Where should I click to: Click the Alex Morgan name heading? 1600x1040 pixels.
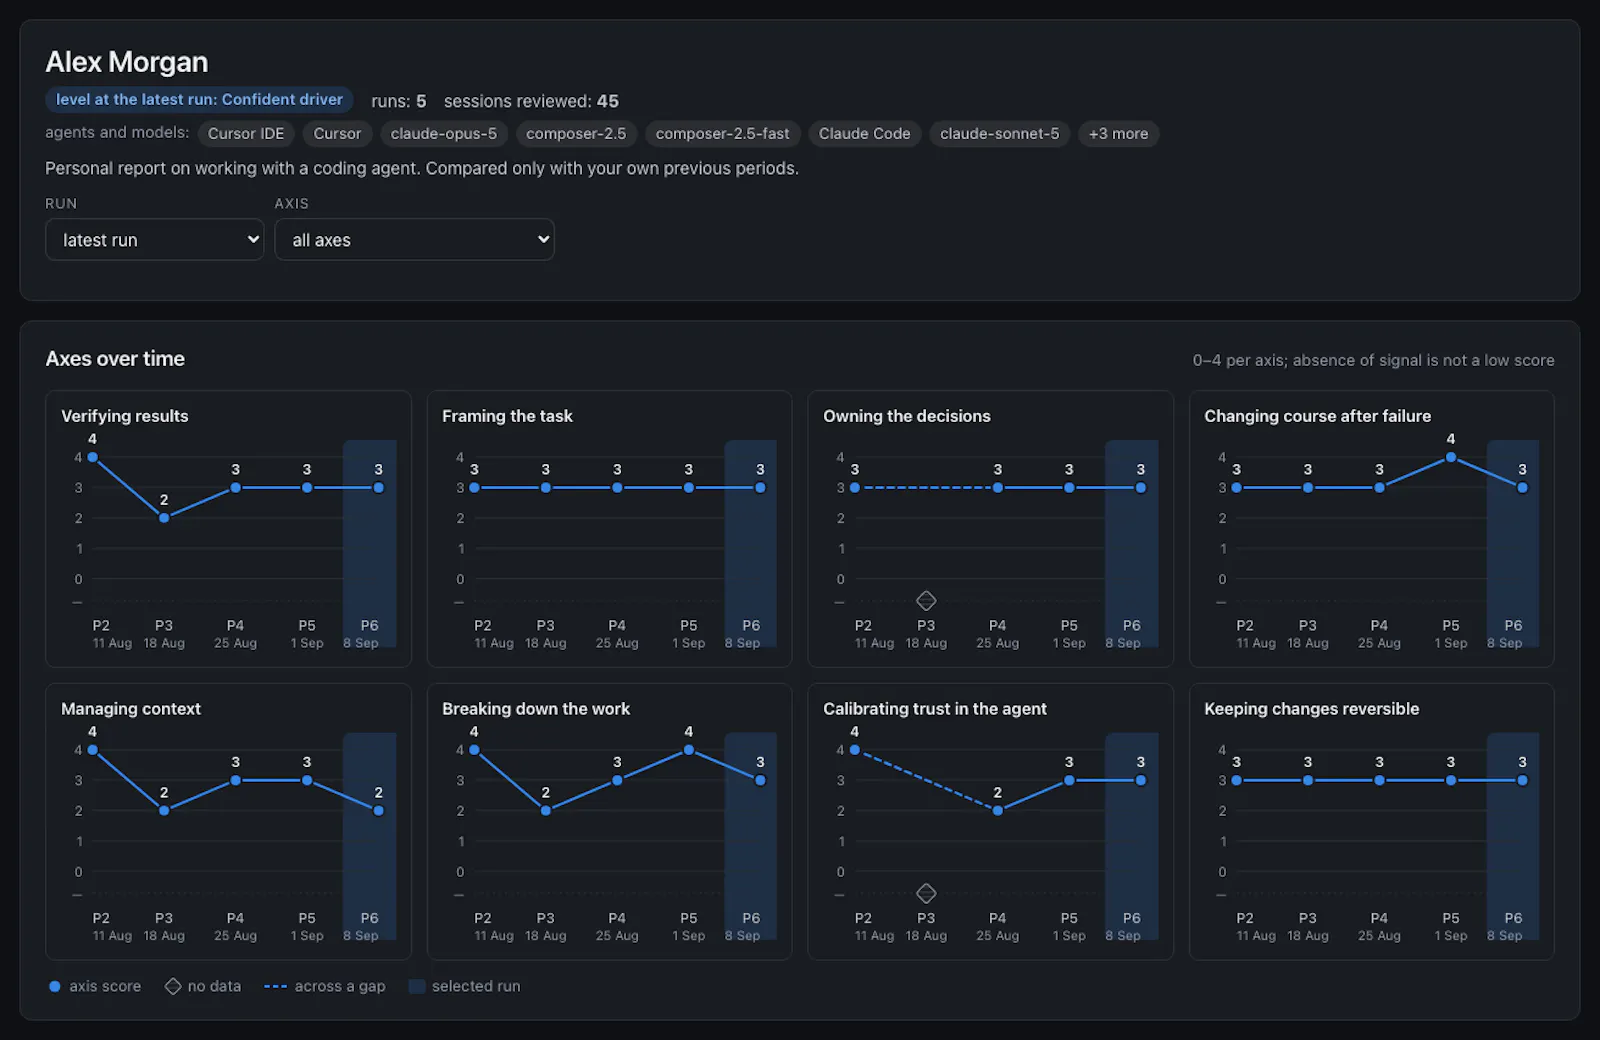[127, 62]
